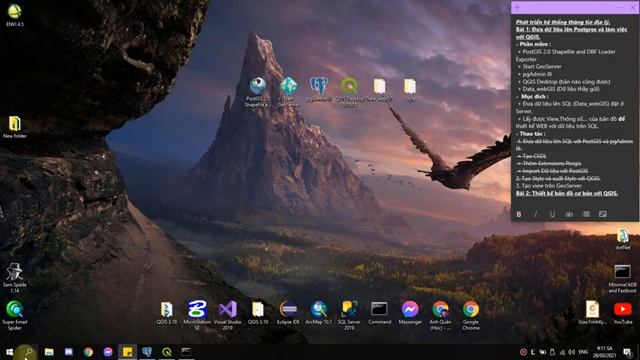The width and height of the screenshot is (640, 360).
Task: Add image to the sticky note
Action: (603, 214)
